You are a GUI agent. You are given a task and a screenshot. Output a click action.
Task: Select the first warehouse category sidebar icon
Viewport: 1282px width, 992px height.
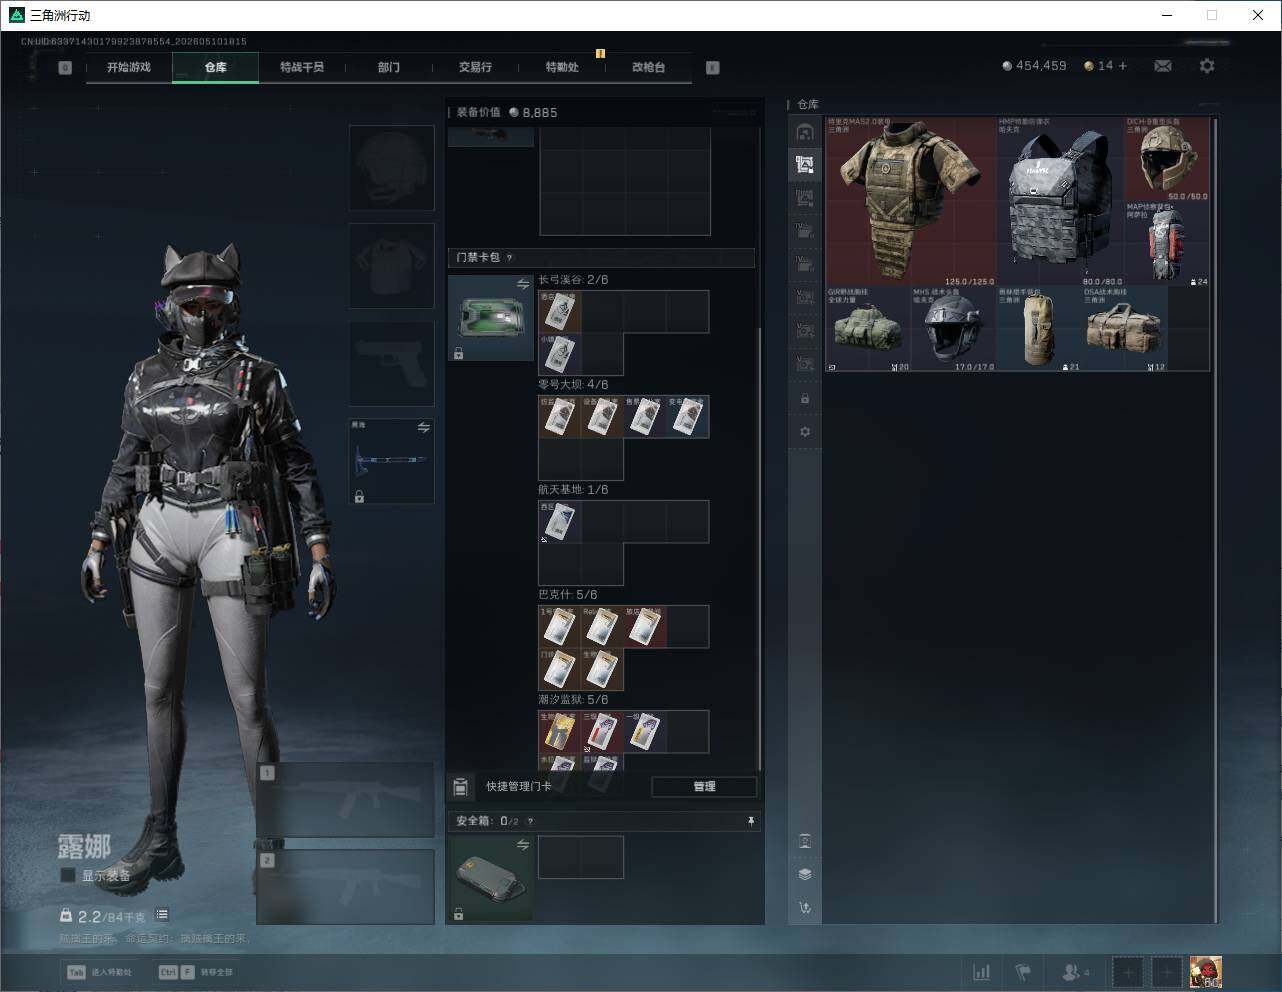pyautogui.click(x=804, y=132)
